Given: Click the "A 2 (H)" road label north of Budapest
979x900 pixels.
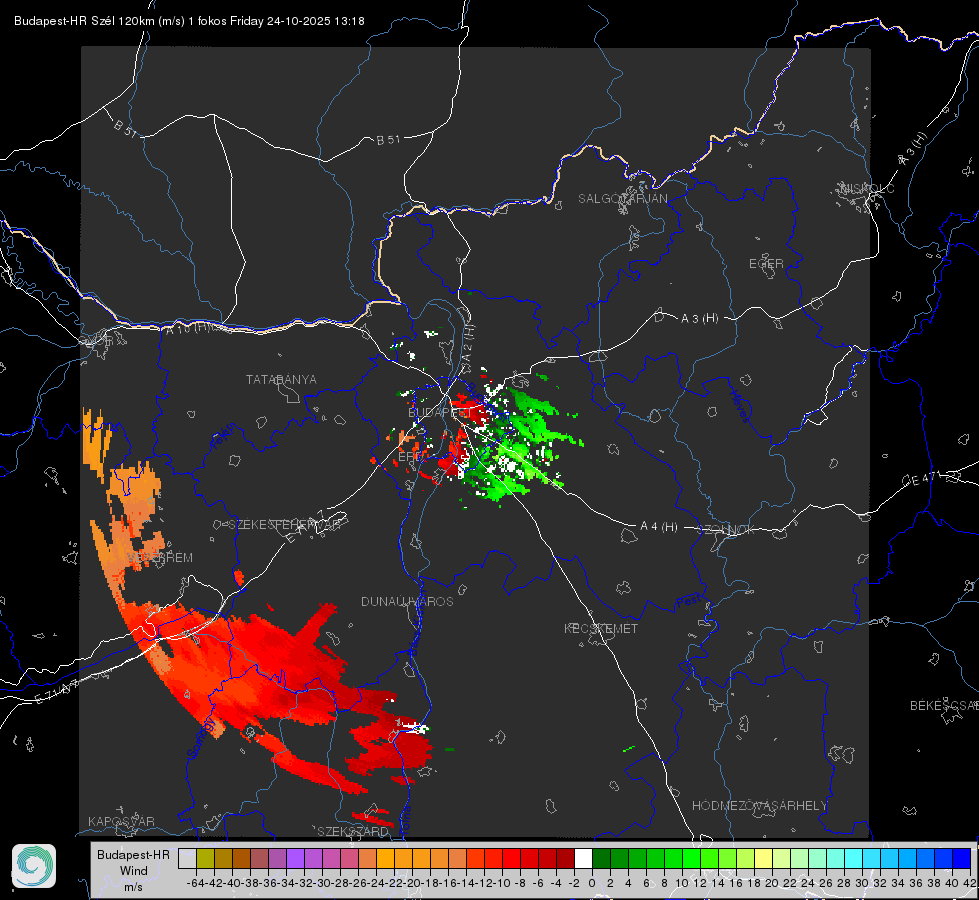Looking at the screenshot, I should coord(468,344).
